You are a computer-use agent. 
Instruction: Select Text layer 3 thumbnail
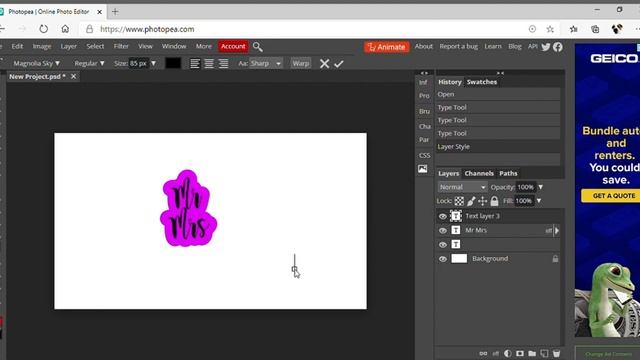pos(456,216)
